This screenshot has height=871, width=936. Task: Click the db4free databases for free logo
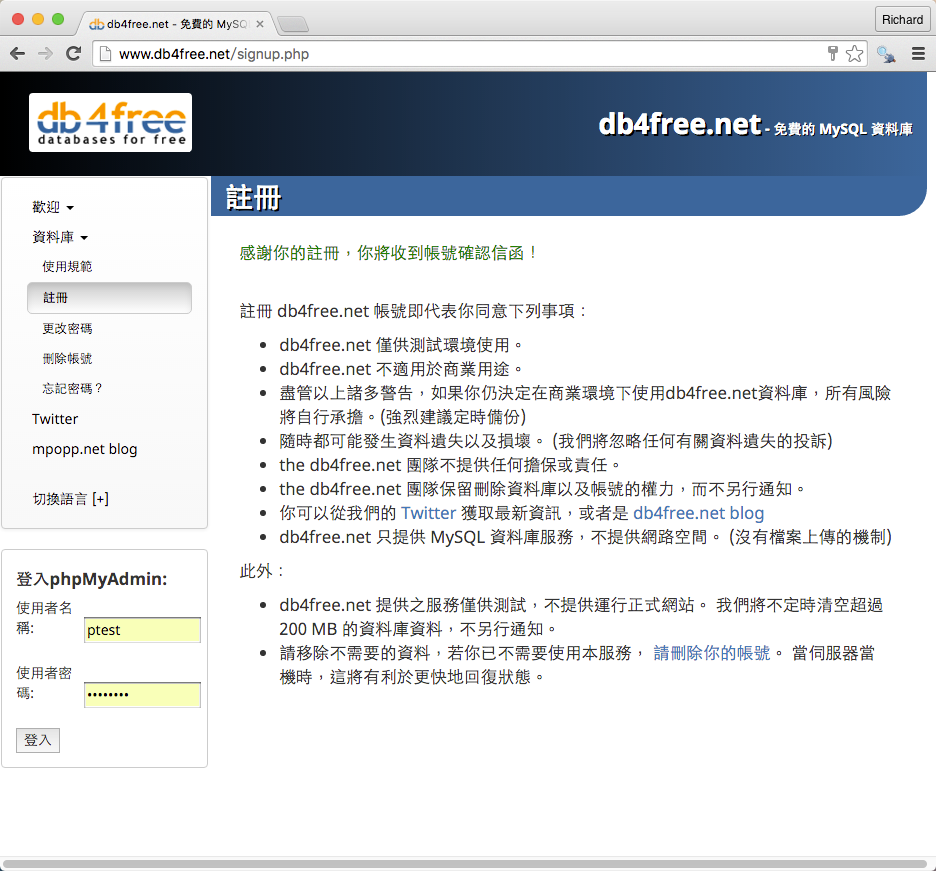click(x=110, y=122)
